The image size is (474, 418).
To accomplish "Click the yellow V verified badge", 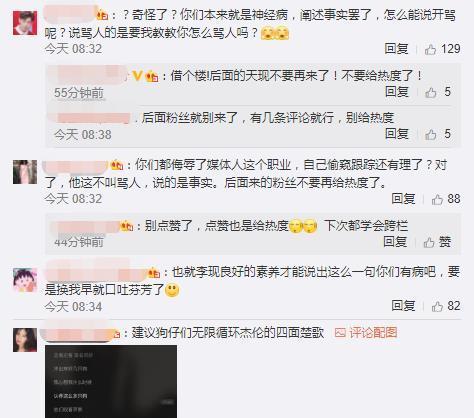I will tap(137, 76).
